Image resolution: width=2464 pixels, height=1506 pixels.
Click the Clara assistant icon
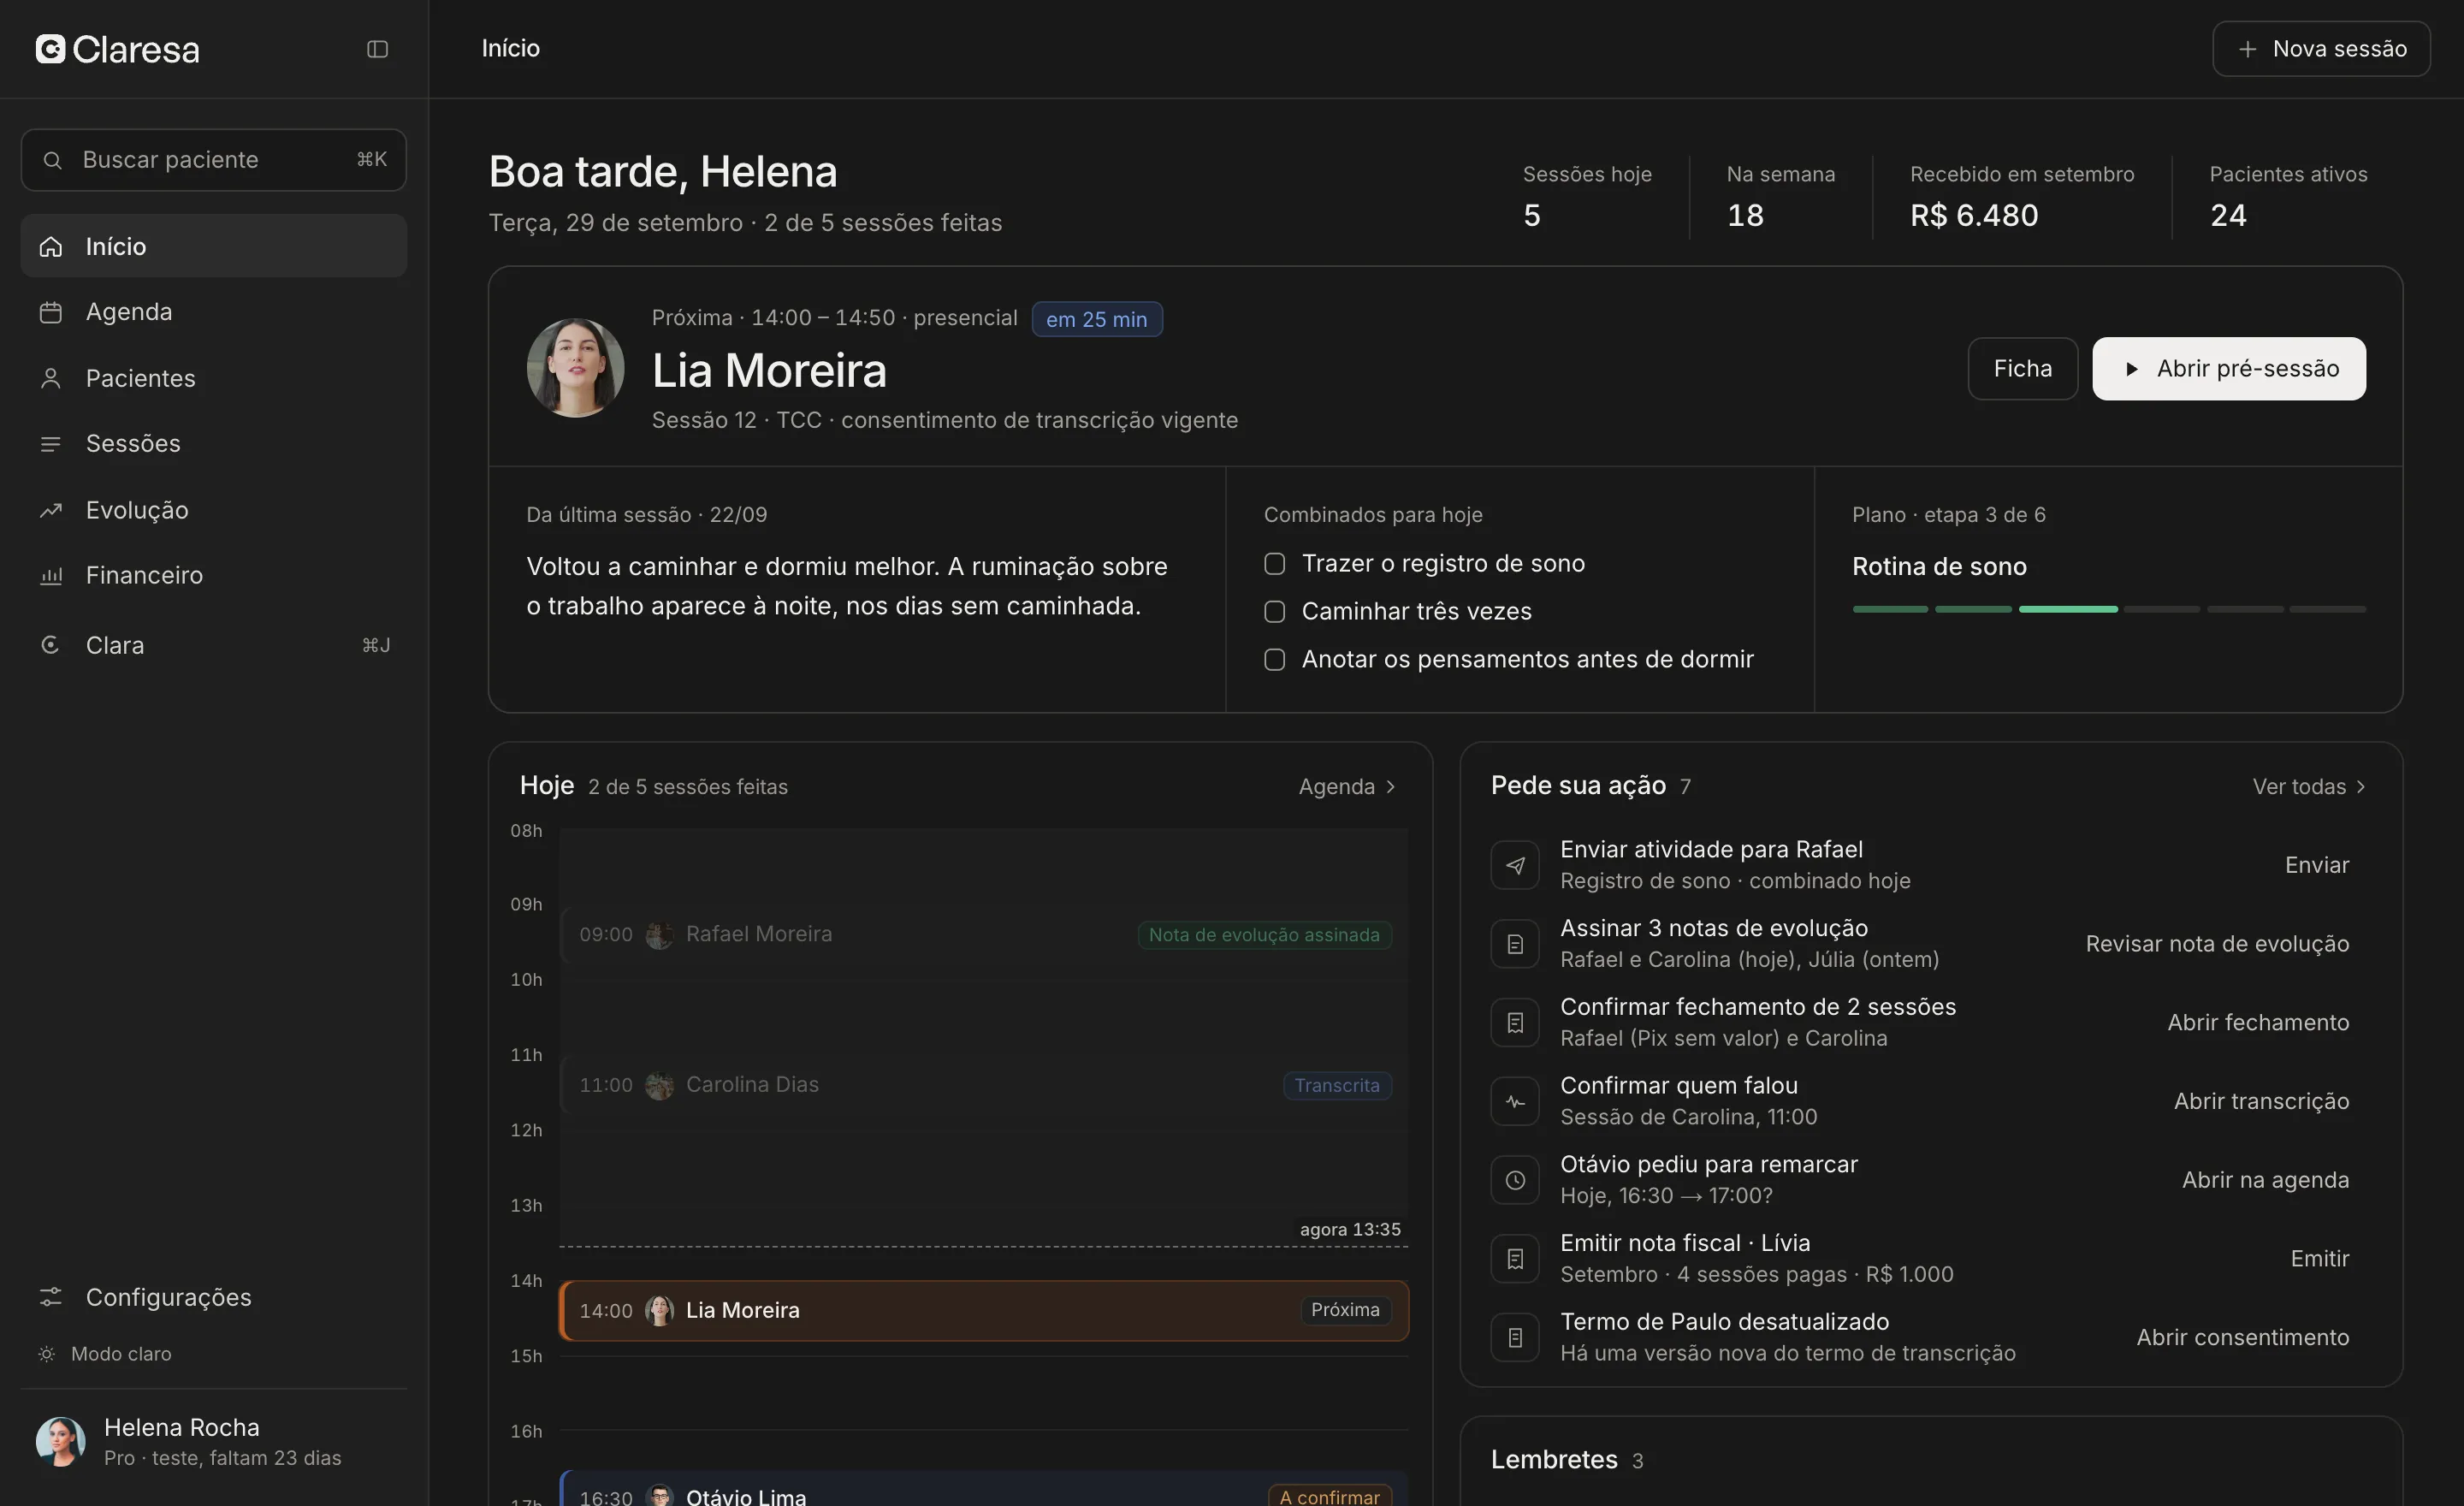50,645
